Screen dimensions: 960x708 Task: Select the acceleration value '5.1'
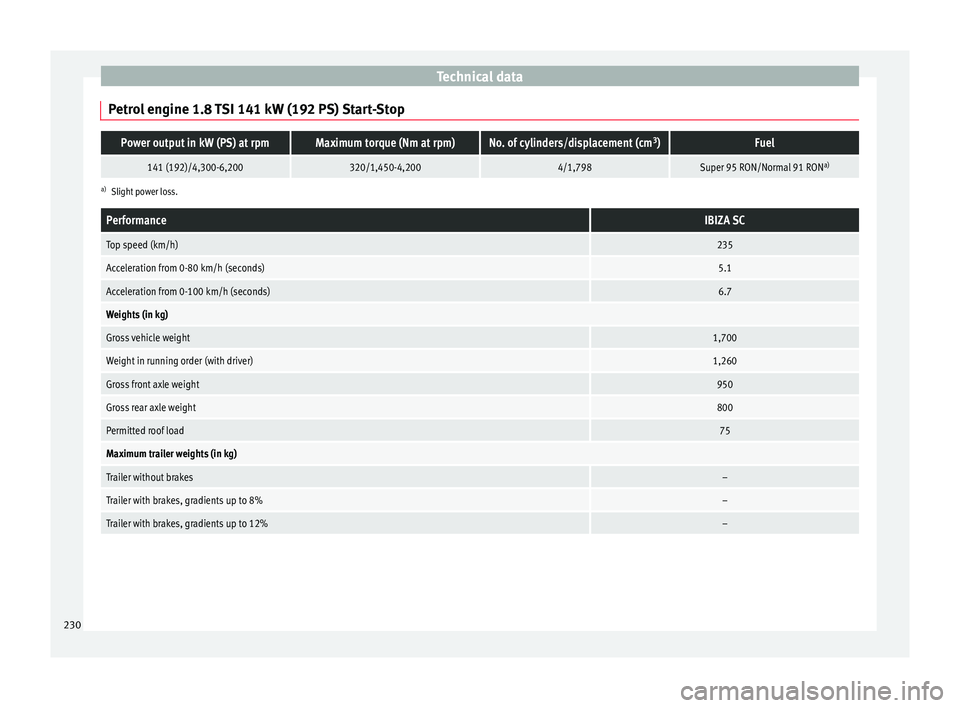(x=724, y=268)
